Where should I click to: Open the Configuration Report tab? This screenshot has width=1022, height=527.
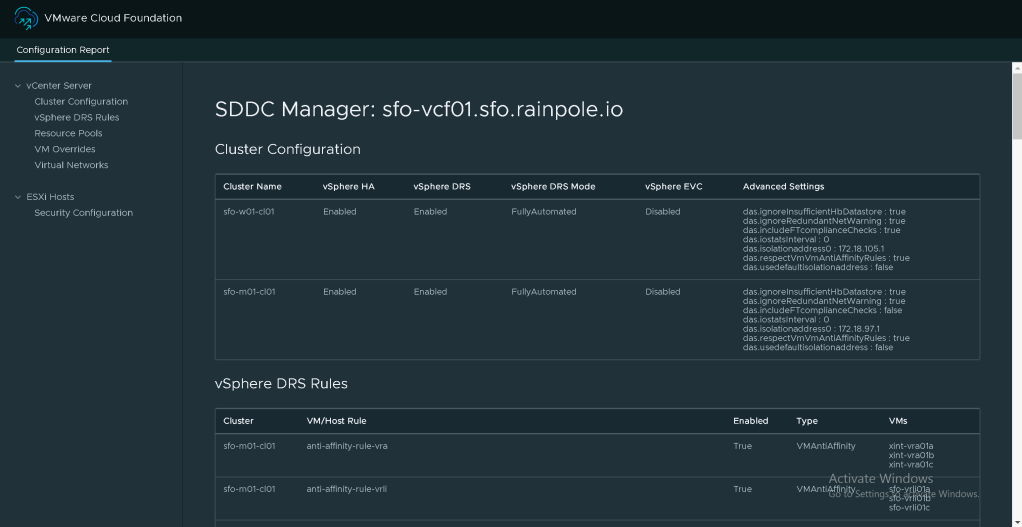coord(63,50)
